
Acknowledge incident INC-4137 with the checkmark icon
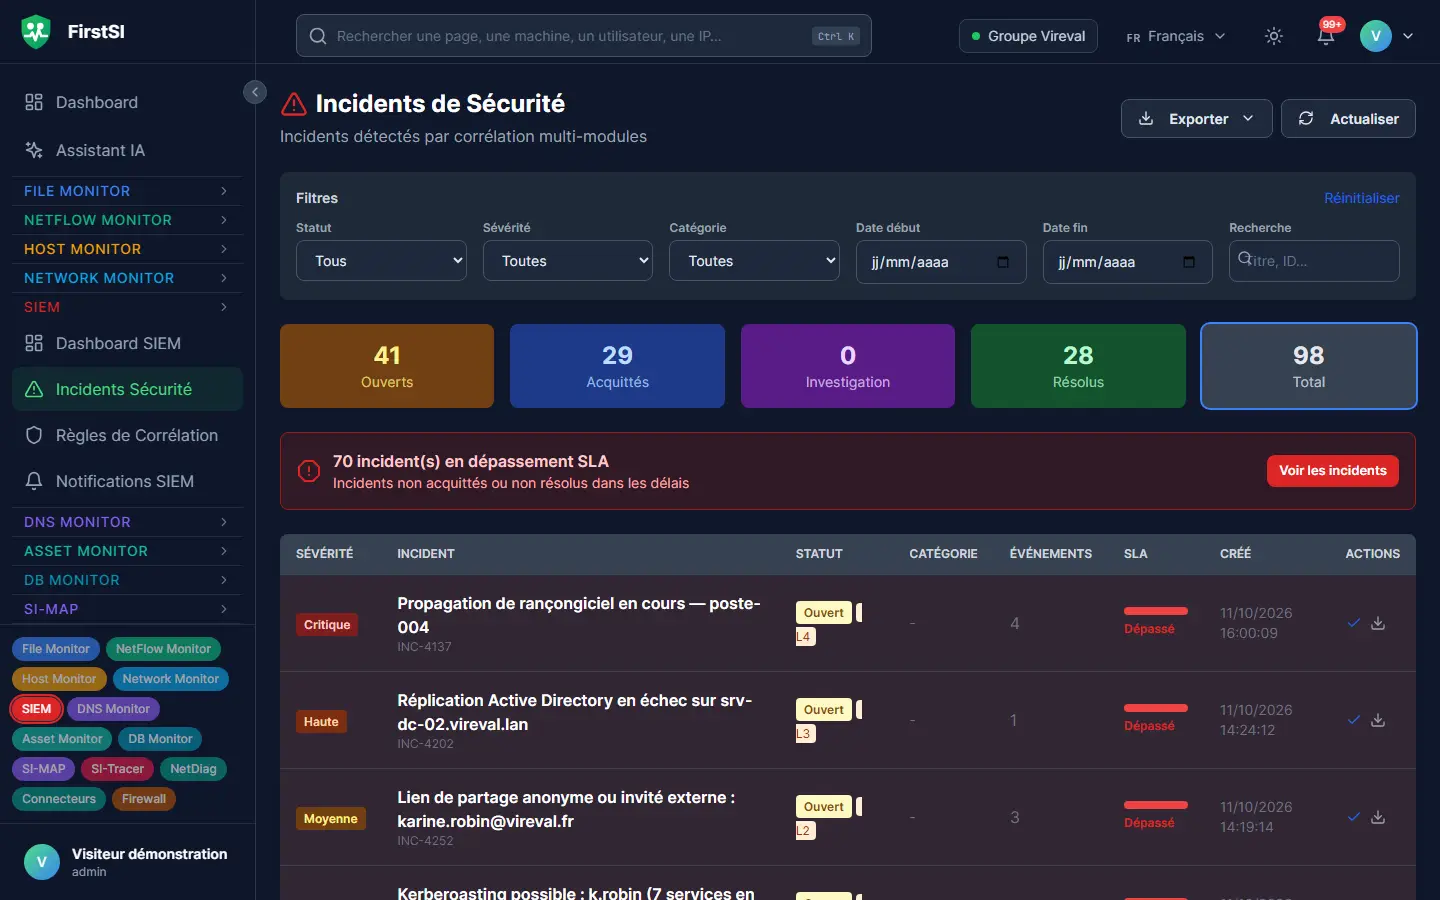[x=1354, y=623]
